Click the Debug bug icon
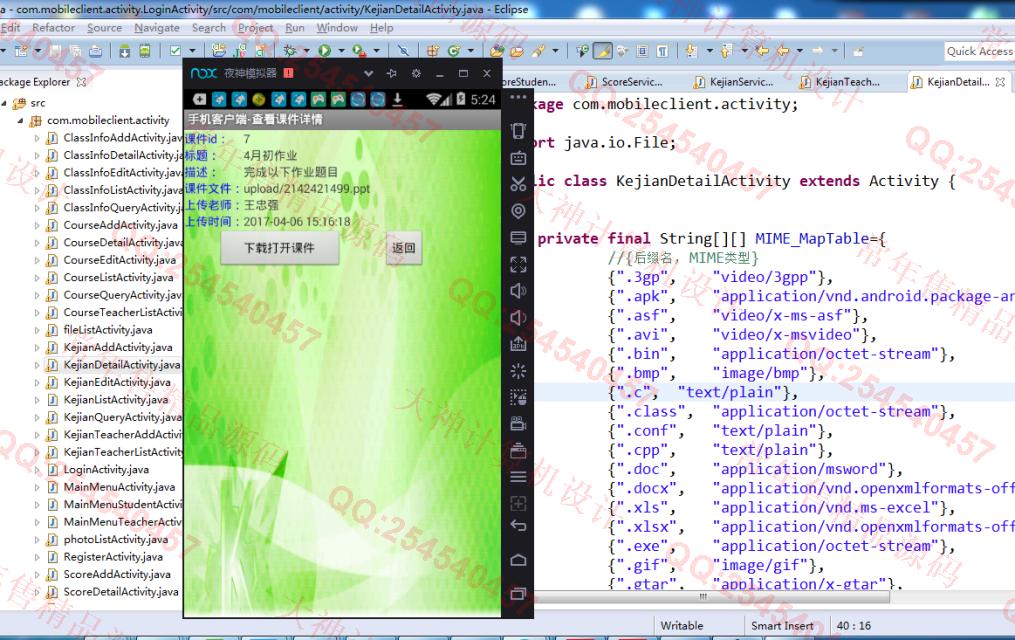This screenshot has width=1015, height=640. click(x=289, y=51)
